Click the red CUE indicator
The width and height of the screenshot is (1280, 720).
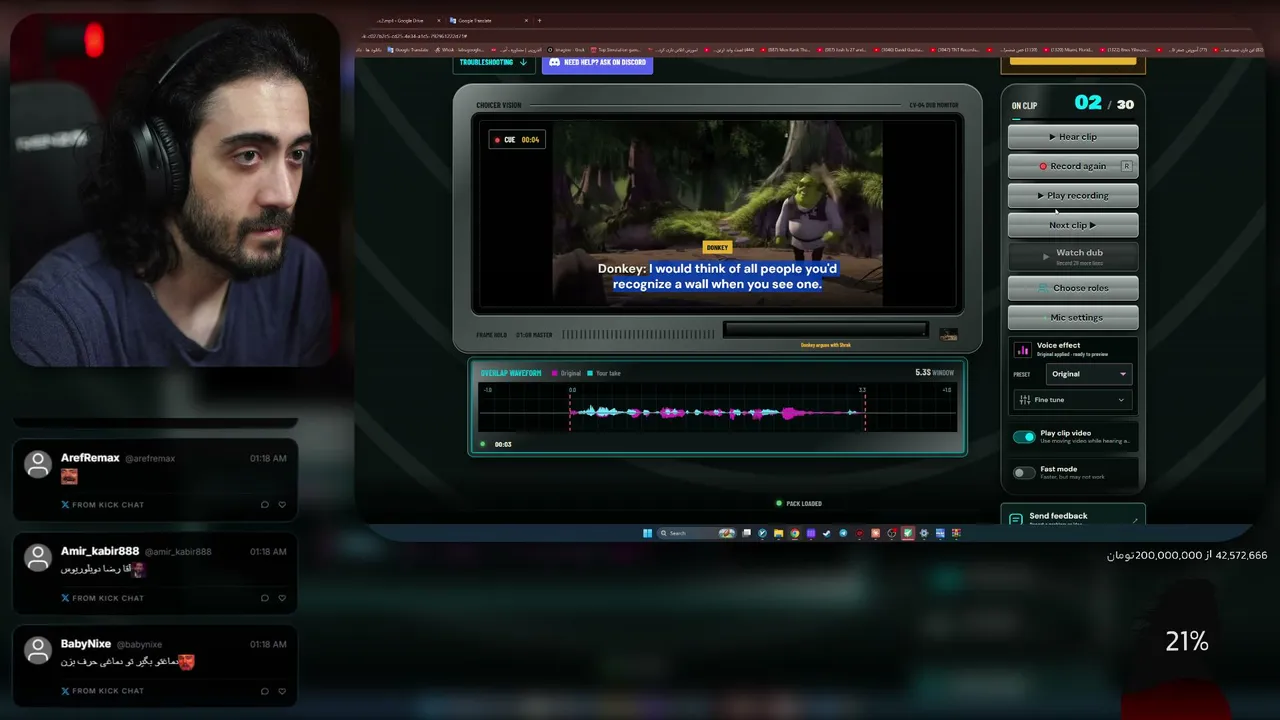click(516, 140)
